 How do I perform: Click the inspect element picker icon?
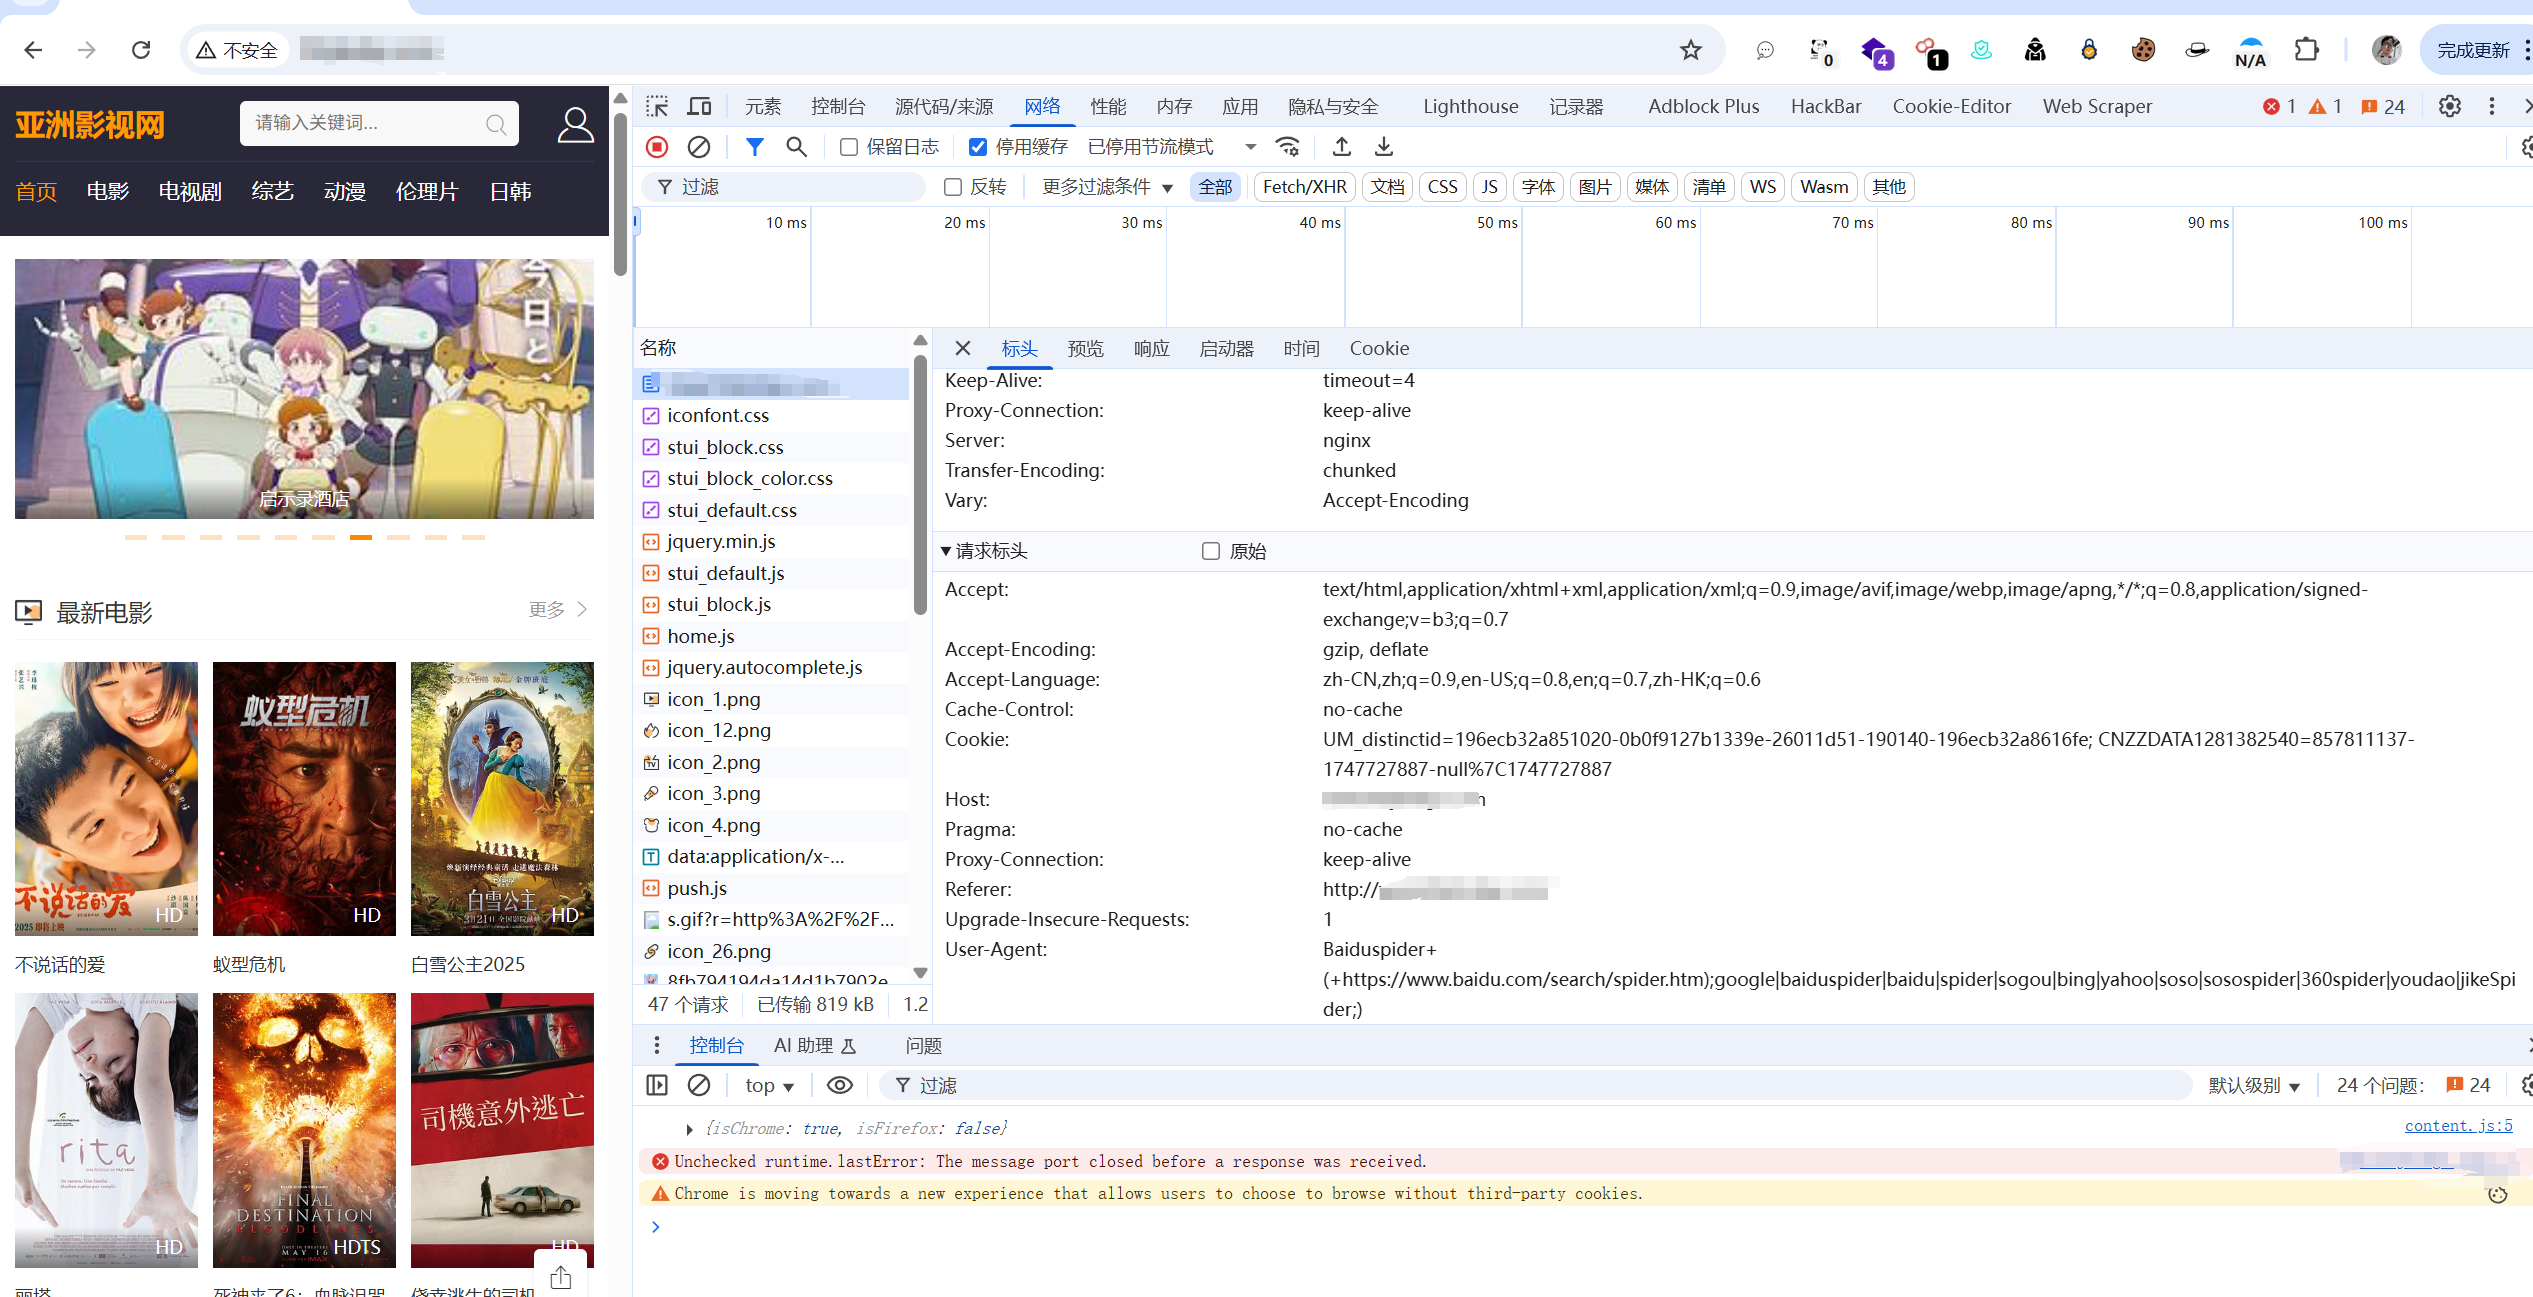tap(657, 106)
